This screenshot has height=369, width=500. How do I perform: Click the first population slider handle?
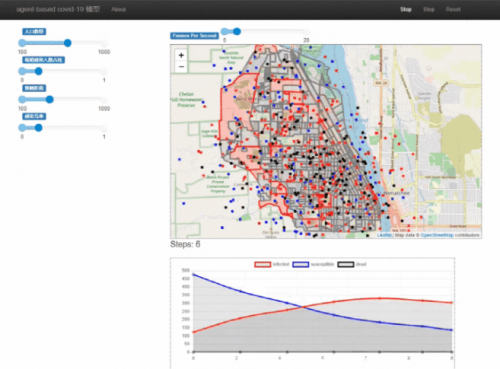(x=68, y=43)
